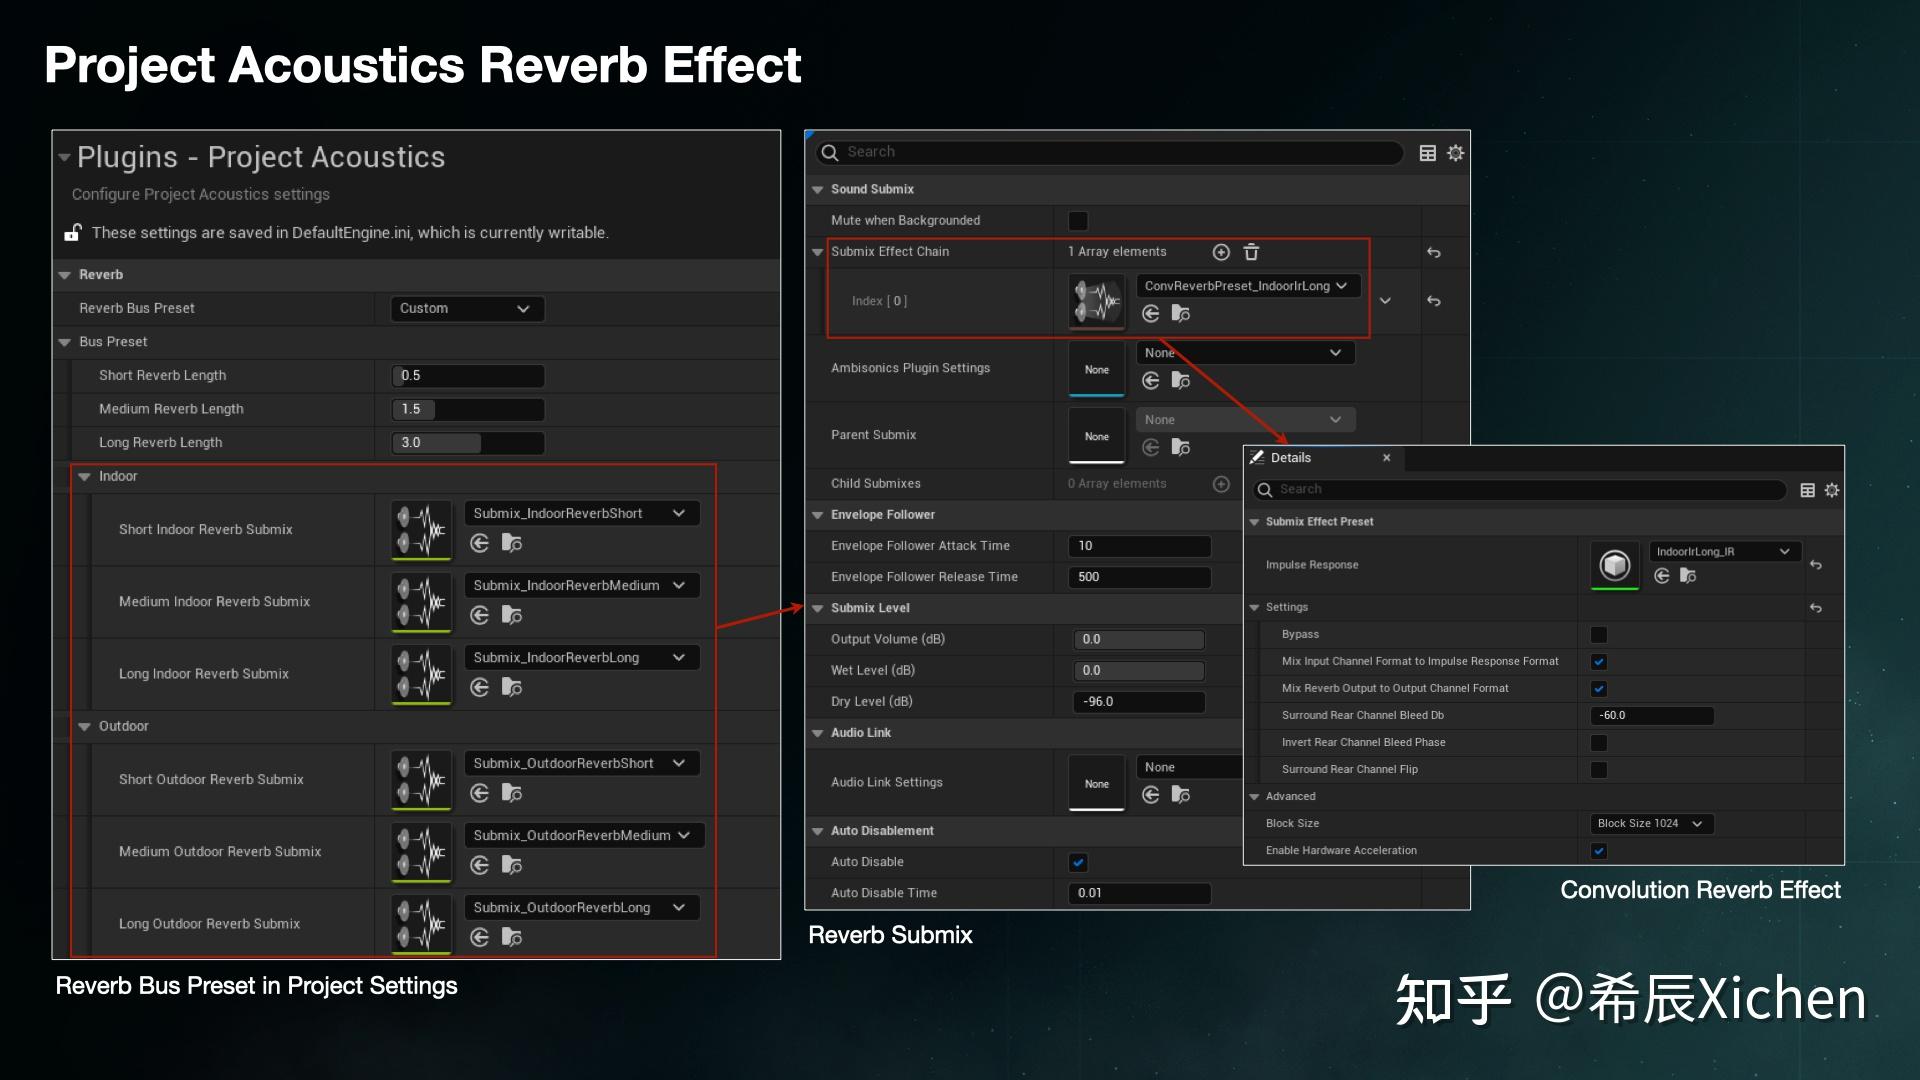This screenshot has width=1920, height=1080.
Task: Open view options grid icon in Details panel
Action: click(x=1806, y=490)
